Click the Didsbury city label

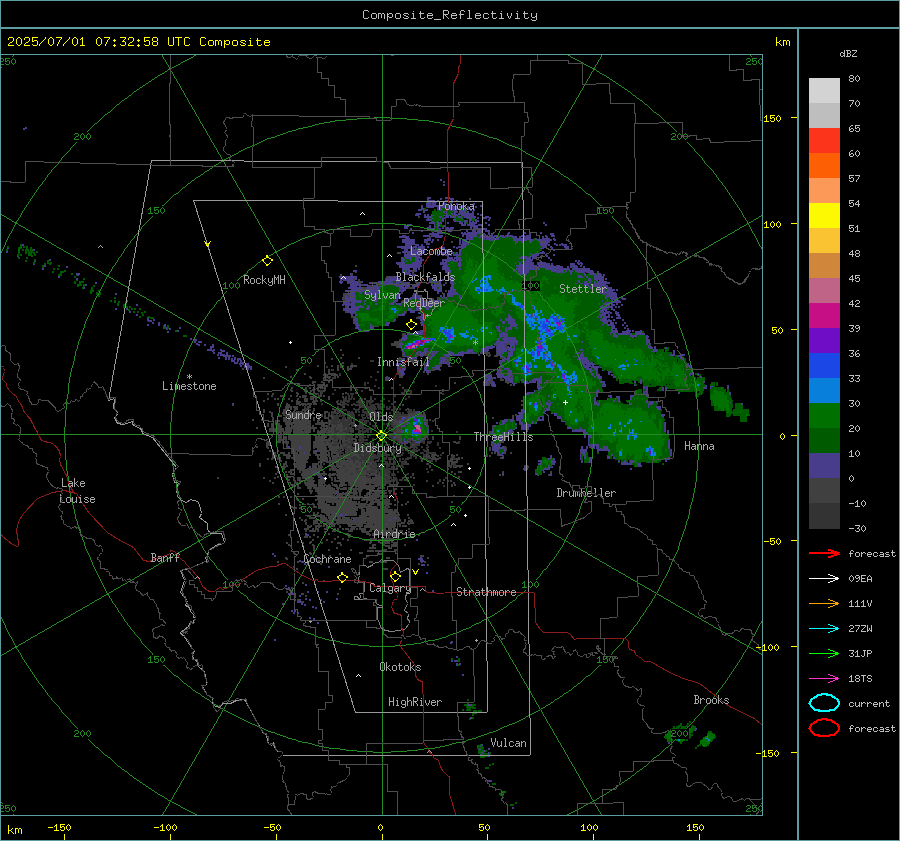(377, 448)
